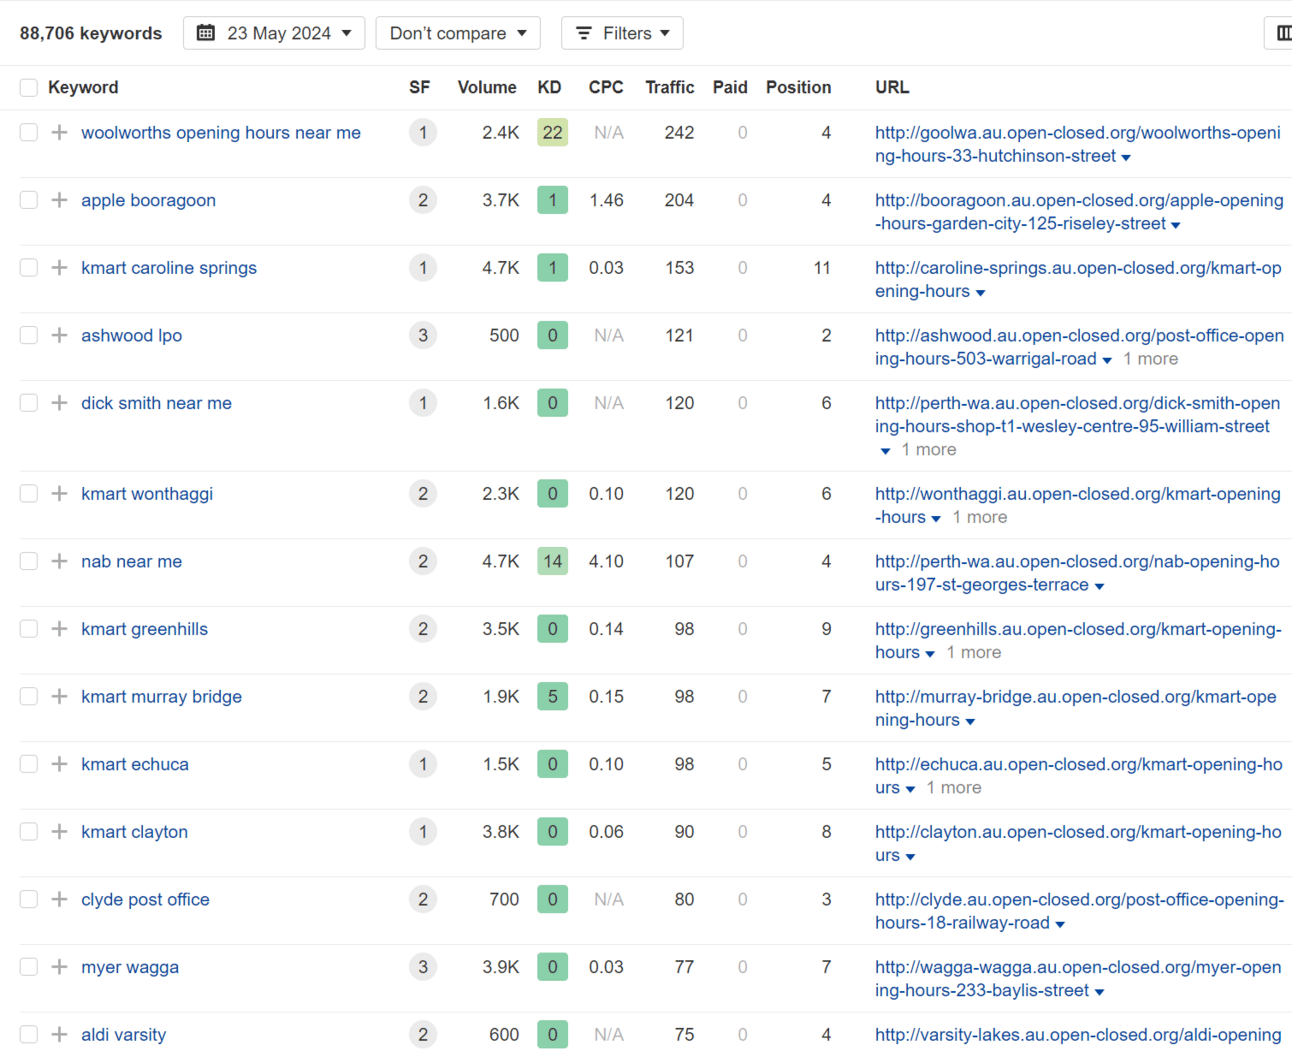The height and width of the screenshot is (1051, 1292).
Task: Sort table by CPC column
Action: coord(606,88)
